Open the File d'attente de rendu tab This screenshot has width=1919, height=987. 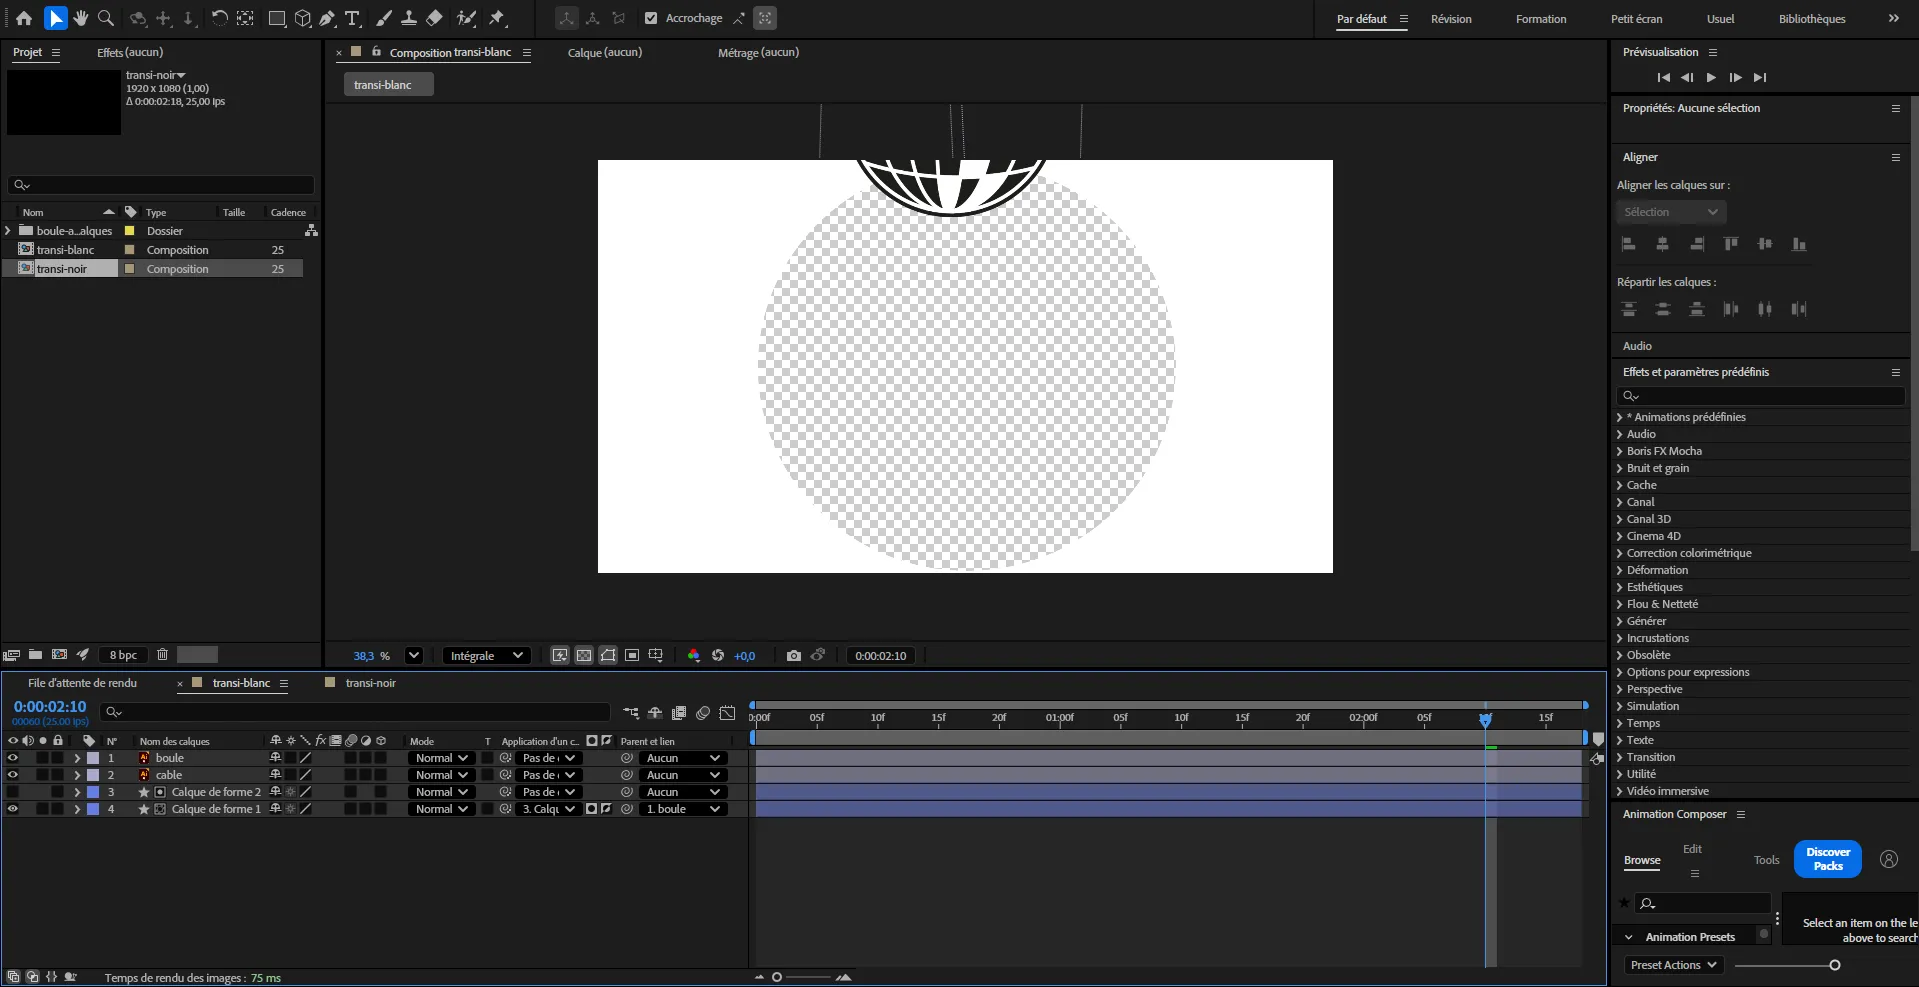83,683
